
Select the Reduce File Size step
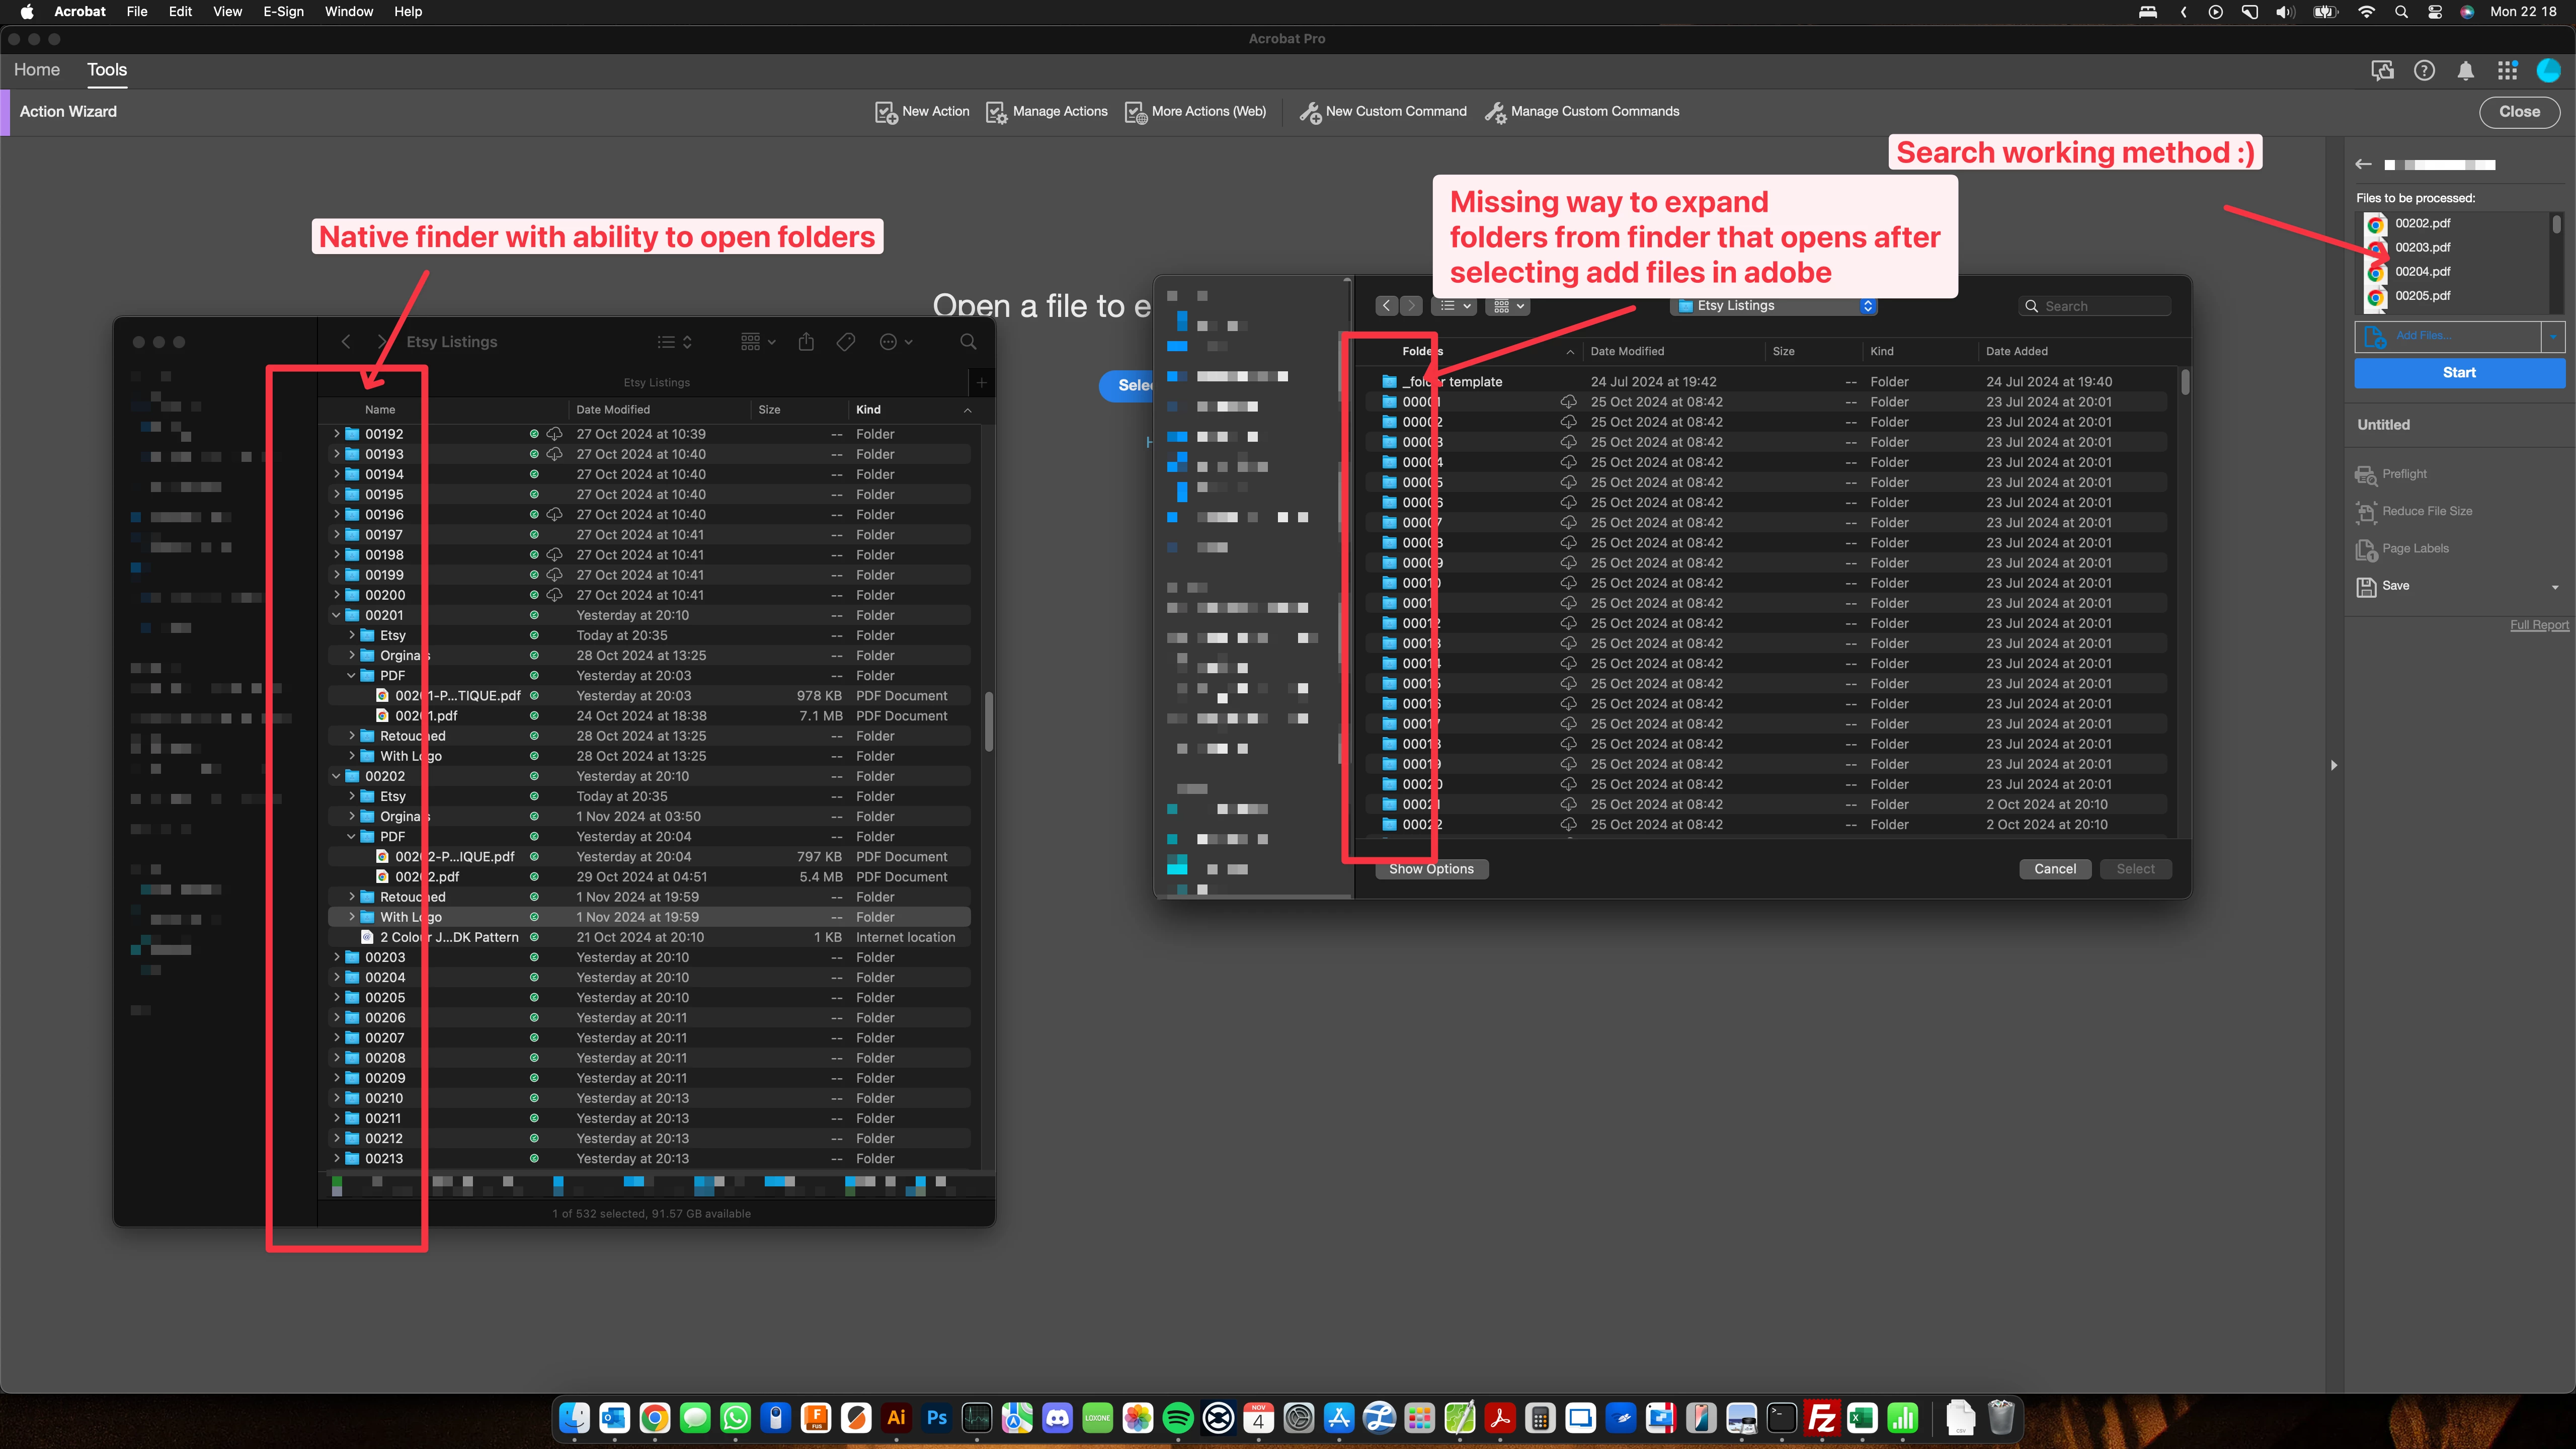[x=2426, y=511]
